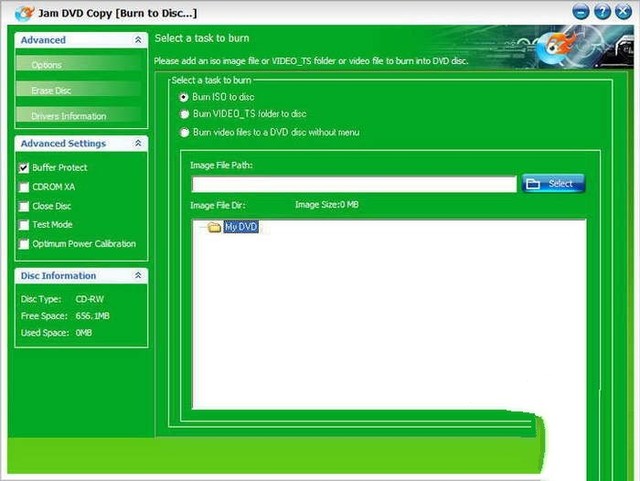Click the Image Size:0 MB label

[327, 205]
